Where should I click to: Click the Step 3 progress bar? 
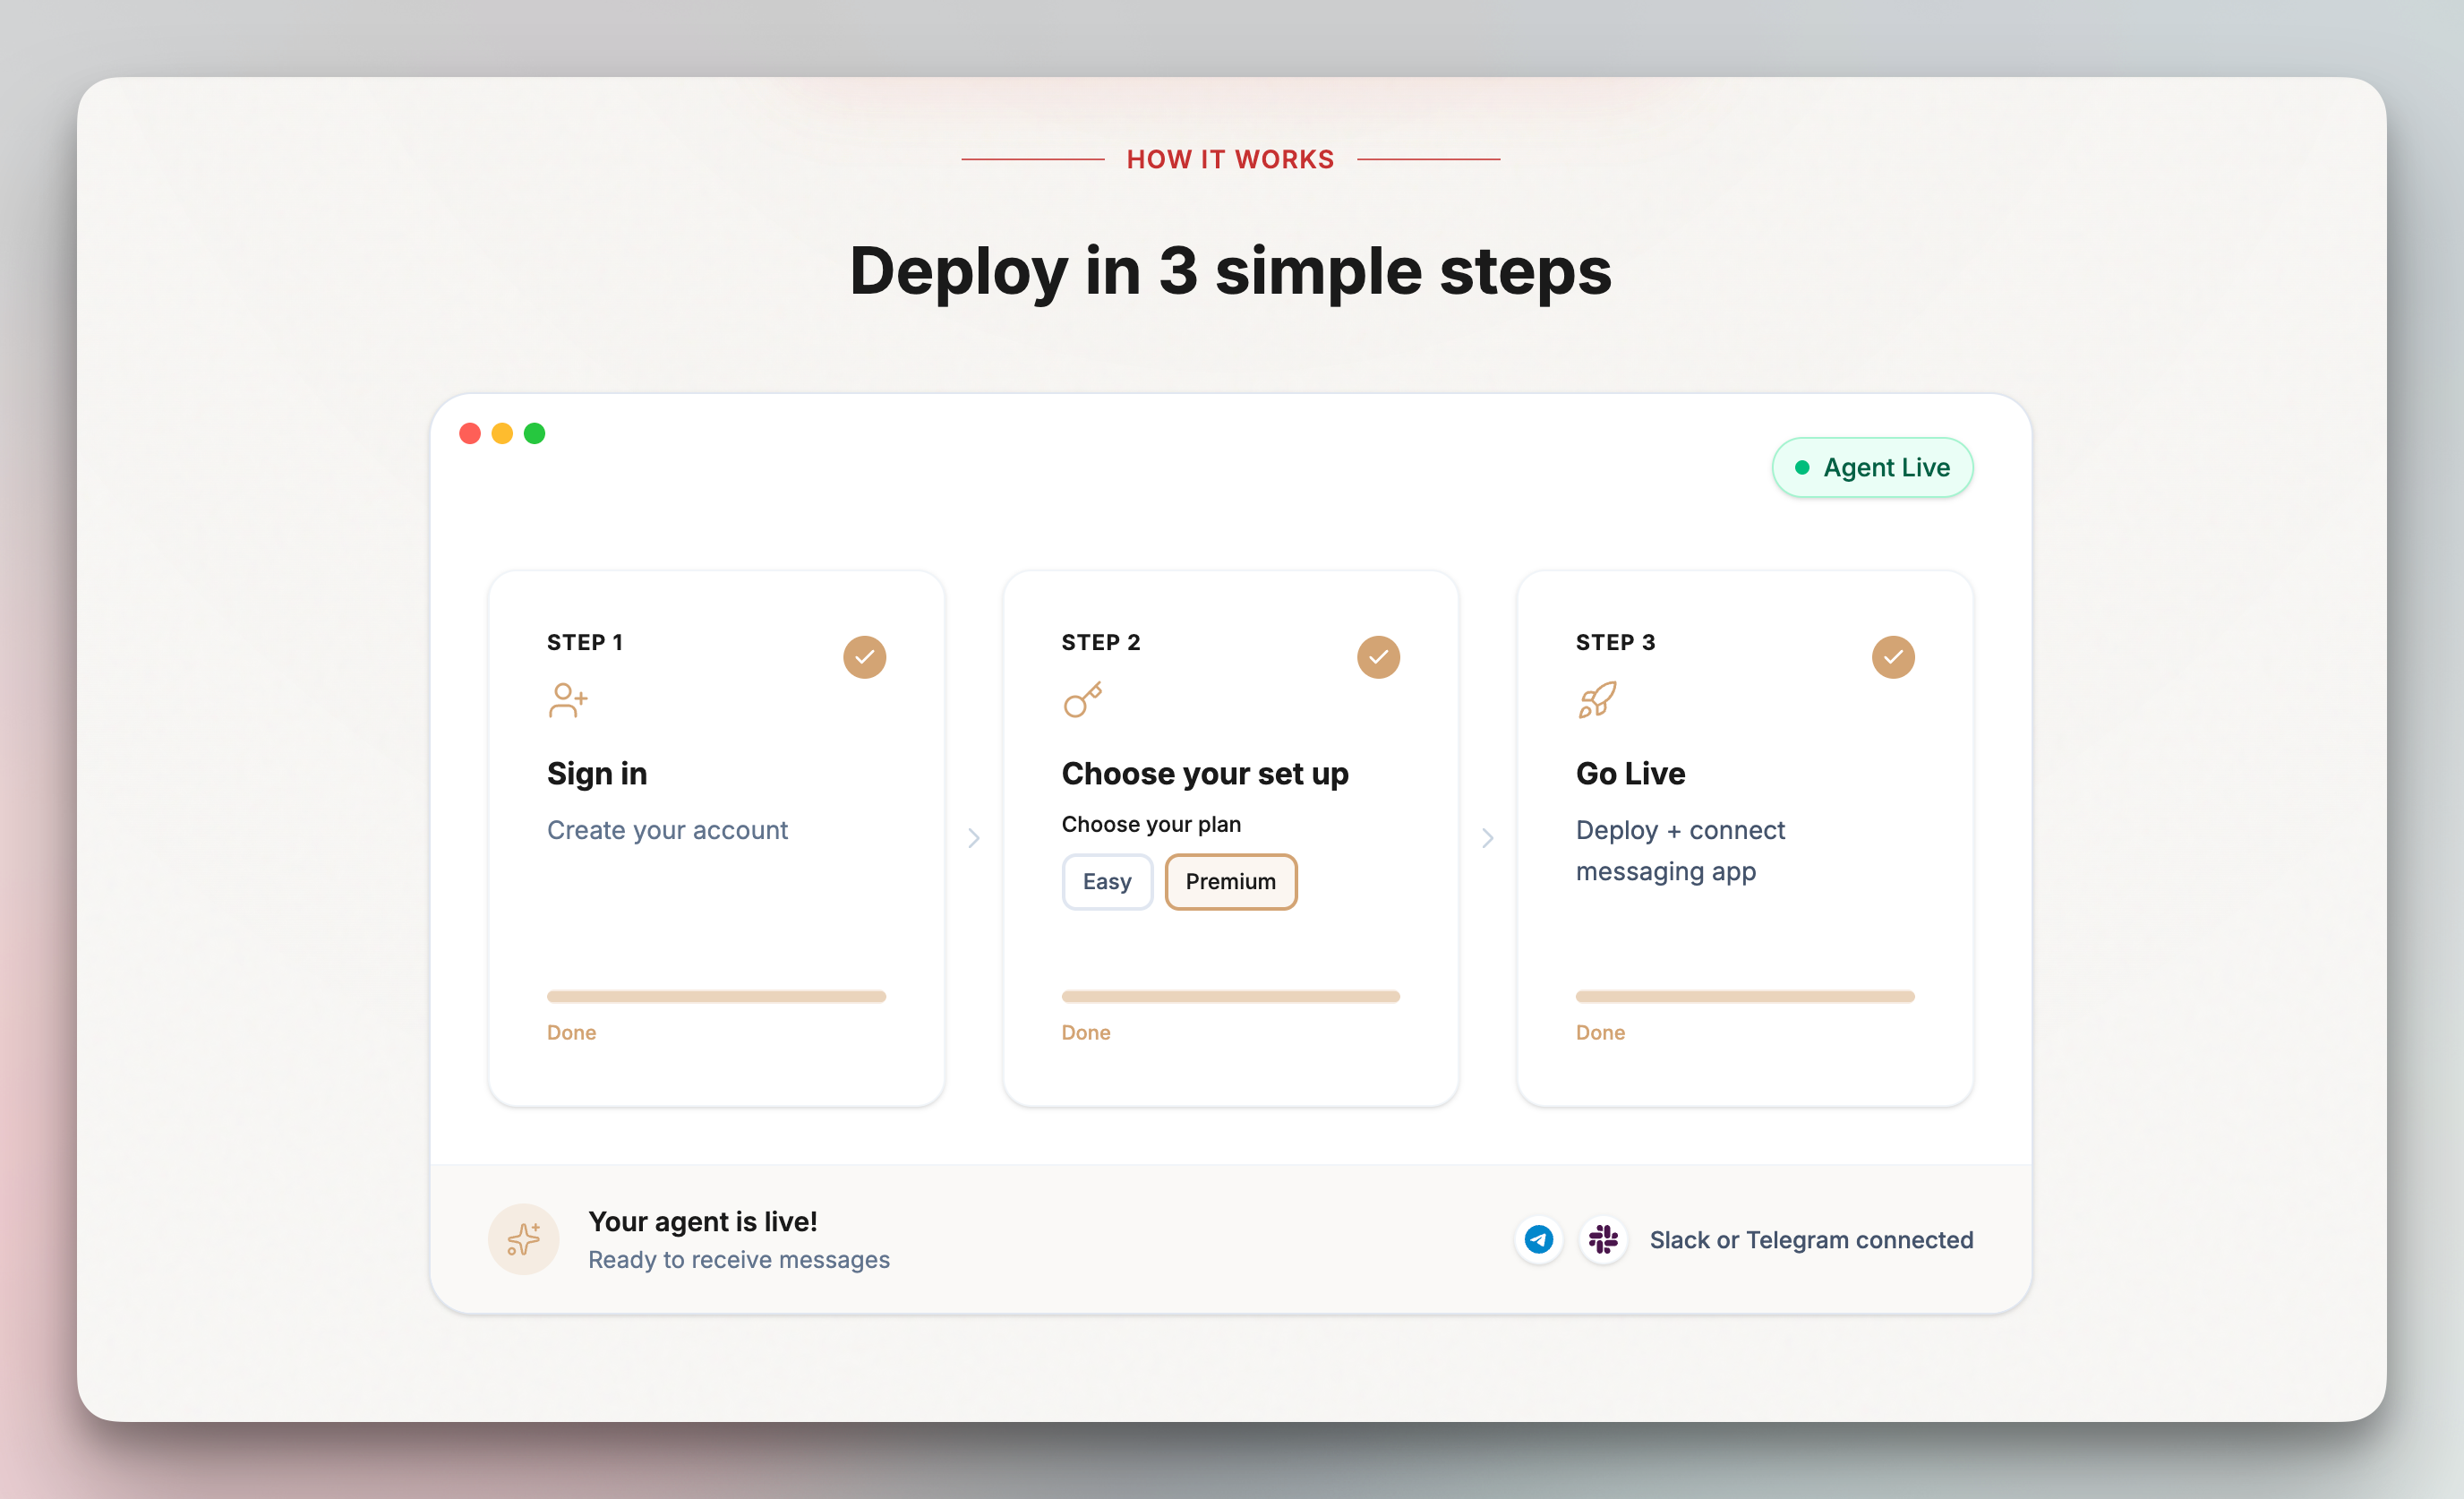(x=1745, y=996)
